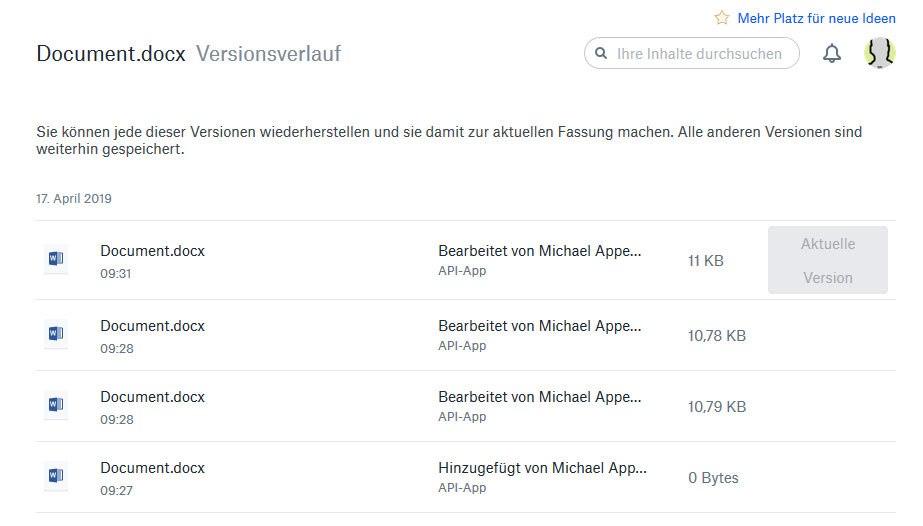This screenshot has height=526, width=923.
Task: Click Word icon of the 10,79 KB version
Action: pos(56,406)
